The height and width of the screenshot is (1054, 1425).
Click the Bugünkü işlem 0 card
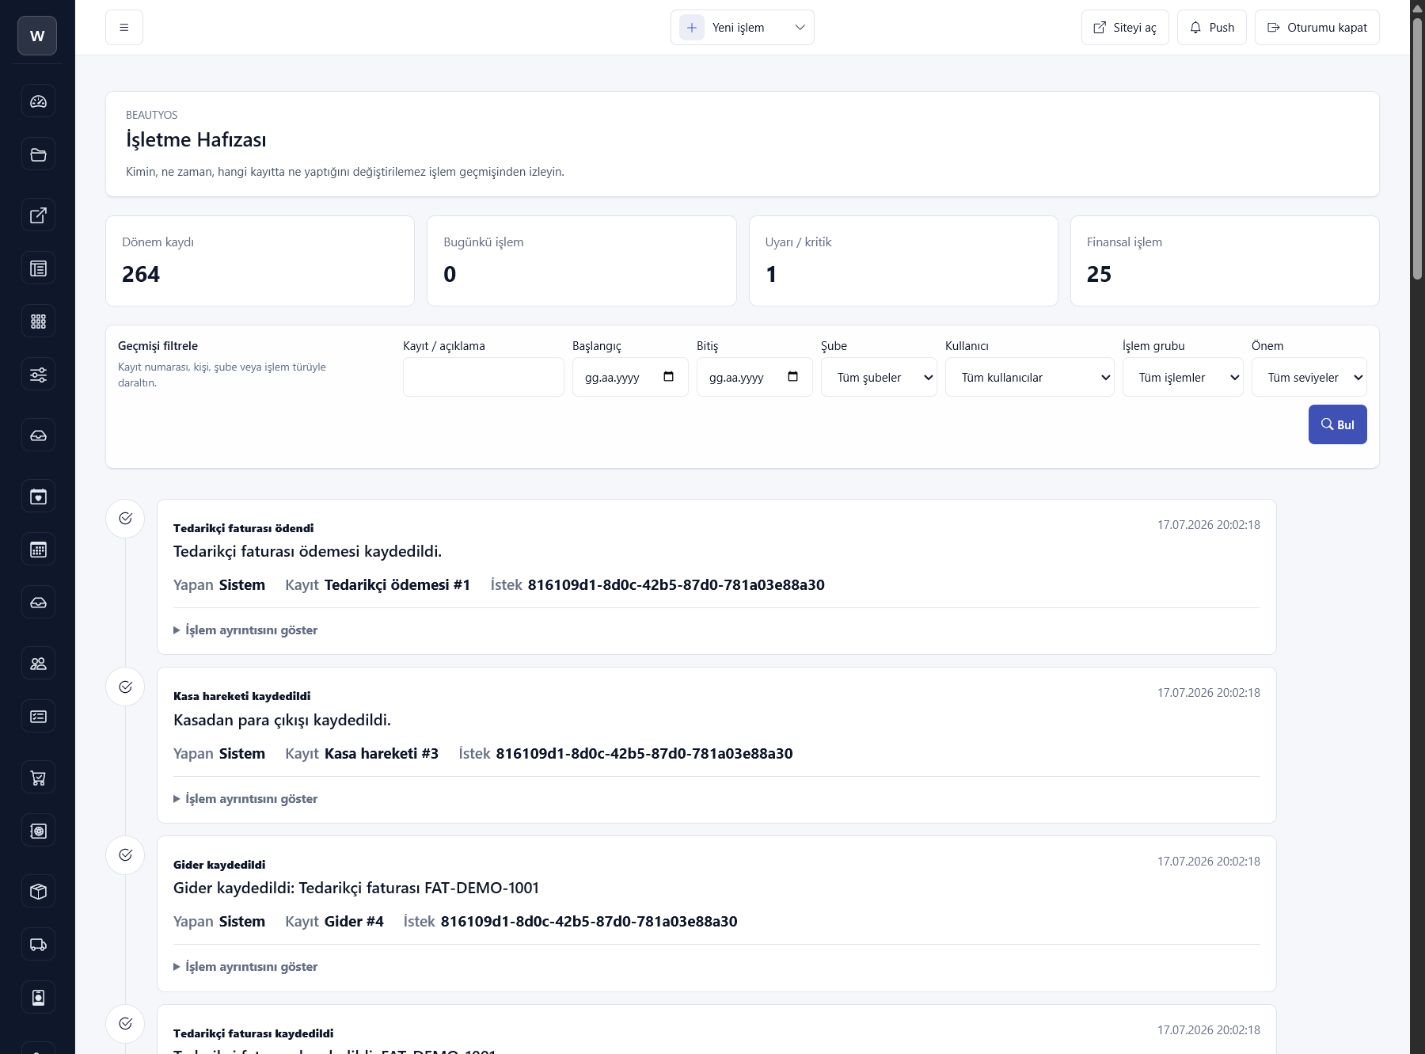tap(581, 261)
